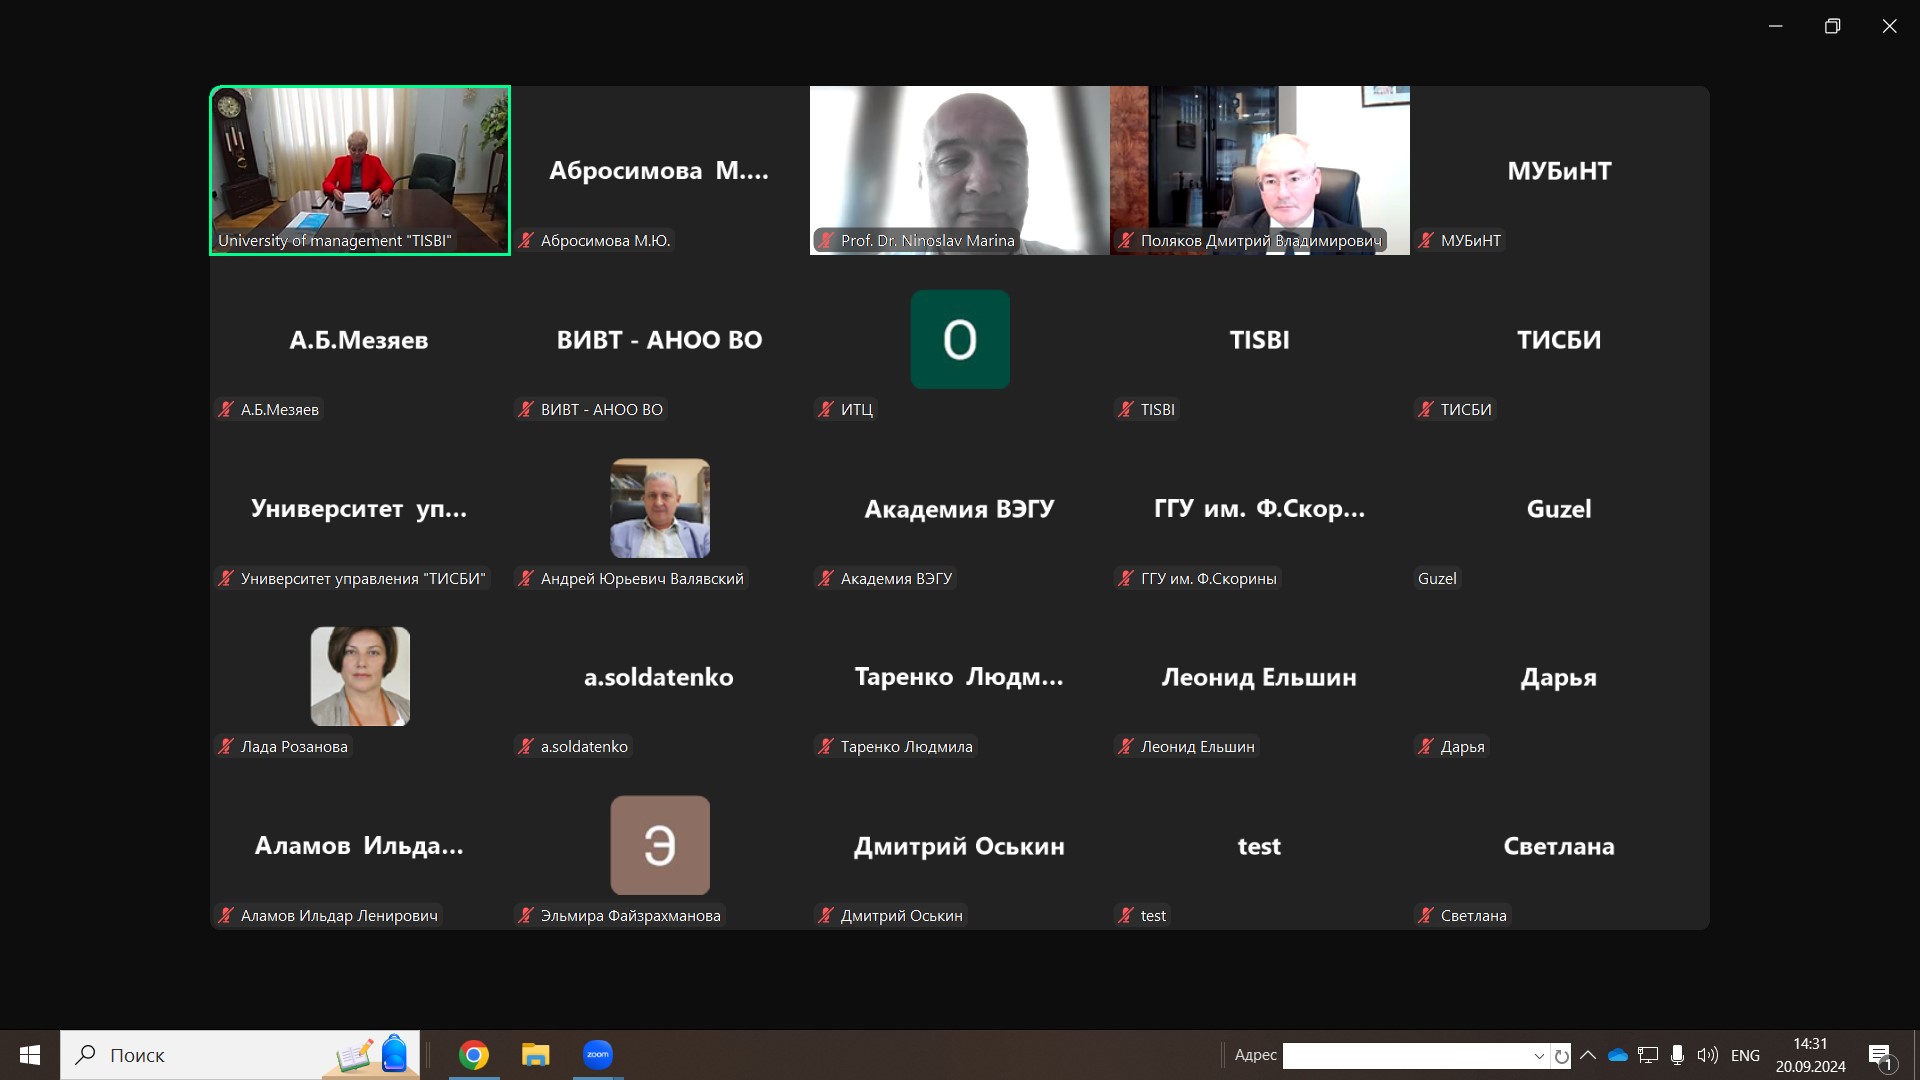
Task: Click muted mic icon beside Таренко Людмила
Action: point(826,746)
